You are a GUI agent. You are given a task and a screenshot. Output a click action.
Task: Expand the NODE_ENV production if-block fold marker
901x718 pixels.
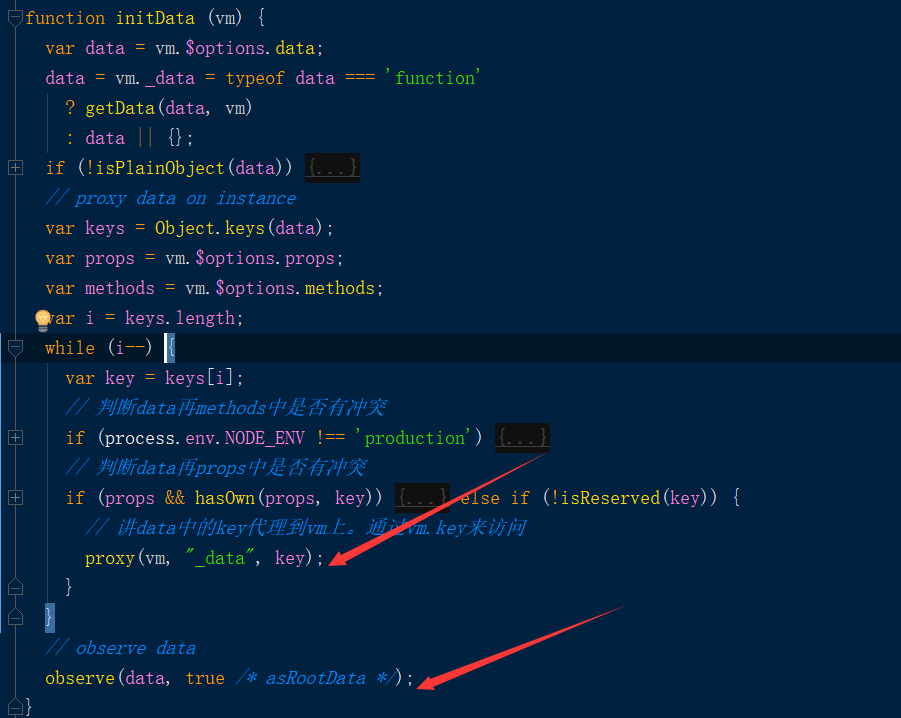point(16,438)
